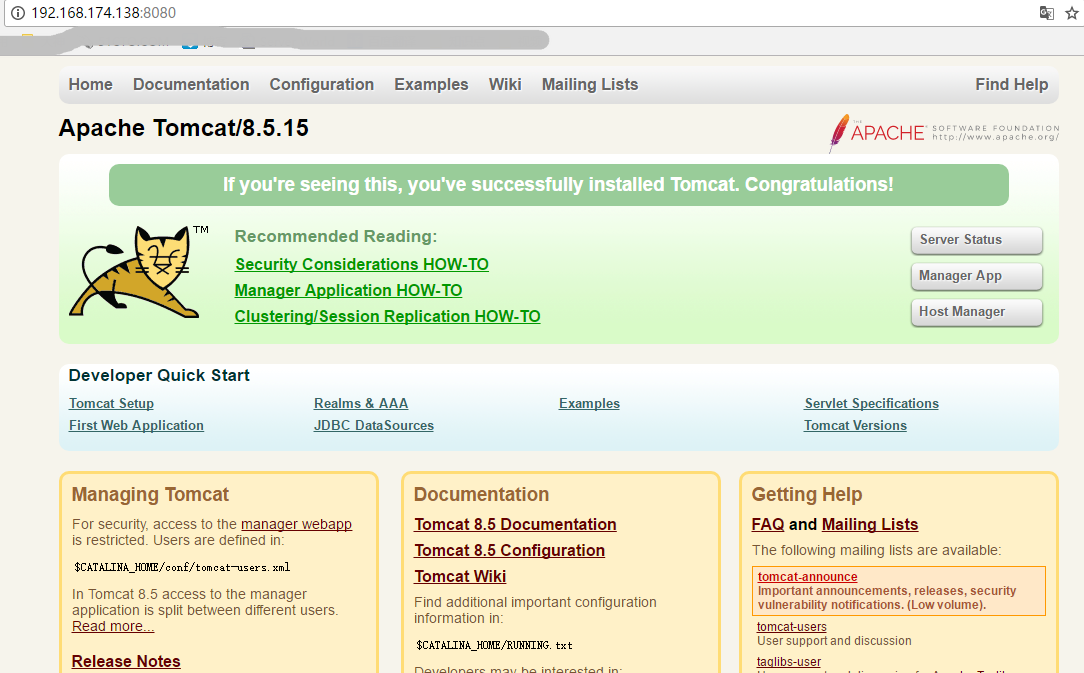
Task: Open the Release Notes link
Action: click(126, 661)
